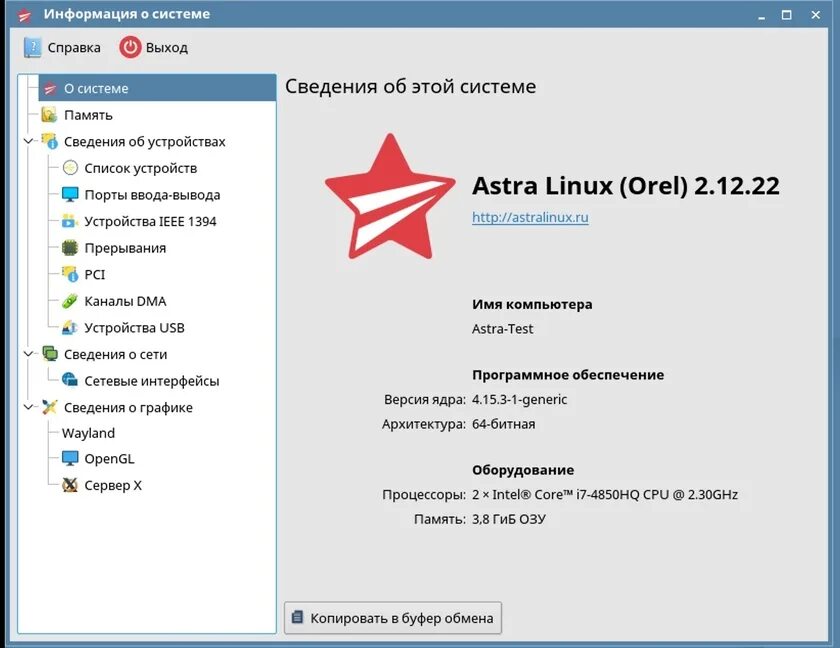Click the Порты ввода-вывода monitor icon

[70, 194]
